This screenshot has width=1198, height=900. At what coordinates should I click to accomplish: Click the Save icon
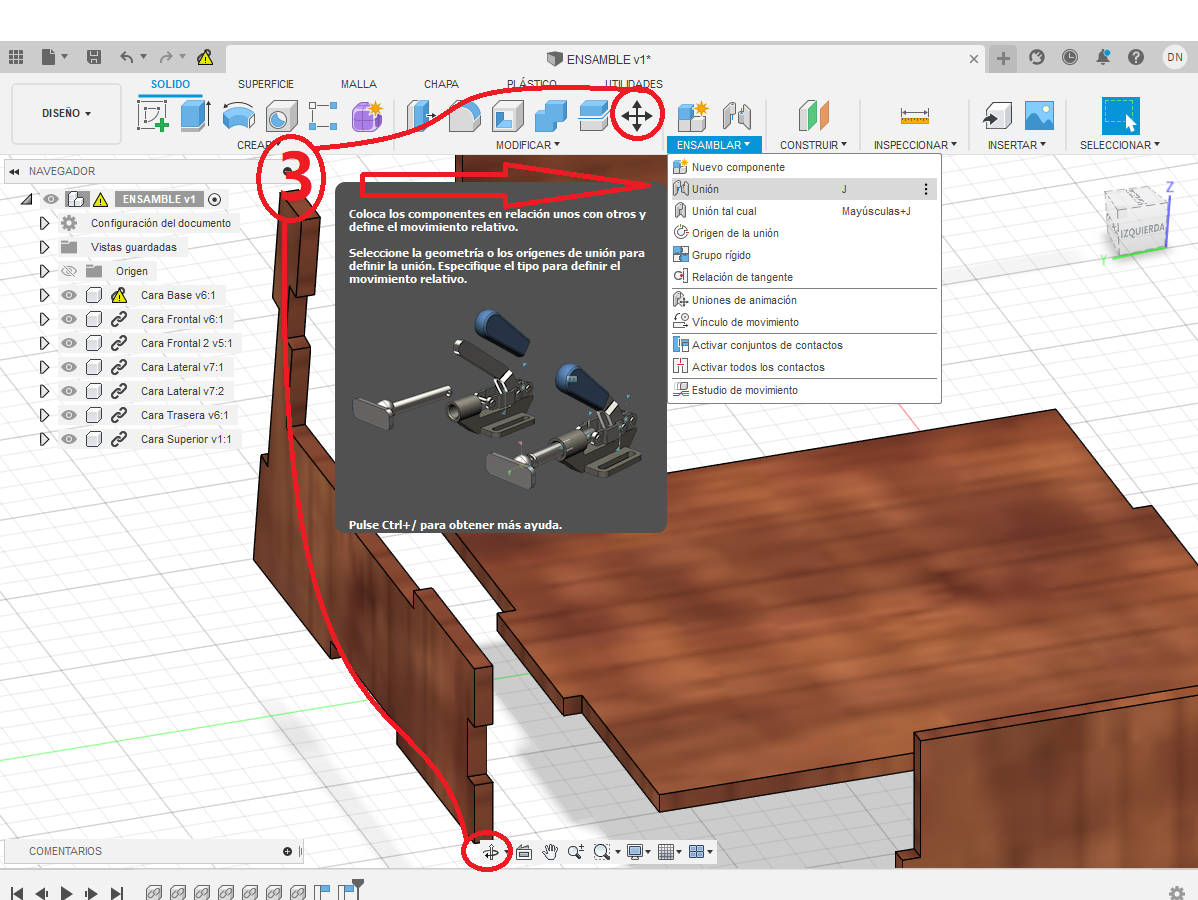(94, 57)
